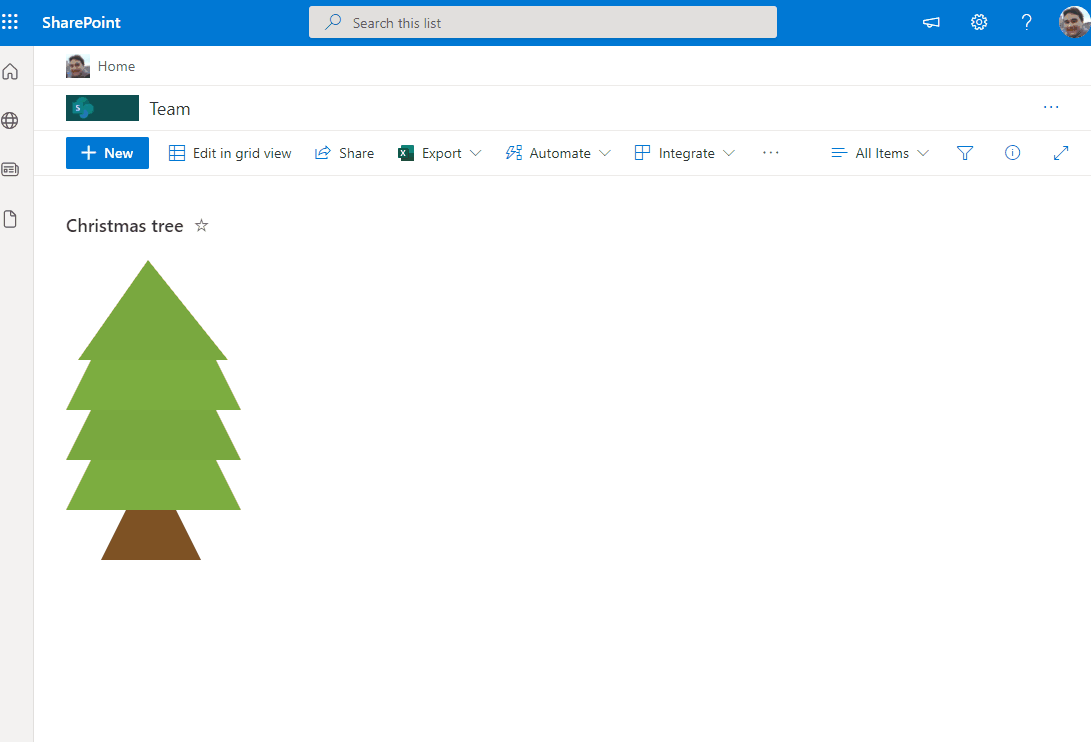Open the Automate menu
Image resolution: width=1091 pixels, height=742 pixels.
tap(558, 153)
